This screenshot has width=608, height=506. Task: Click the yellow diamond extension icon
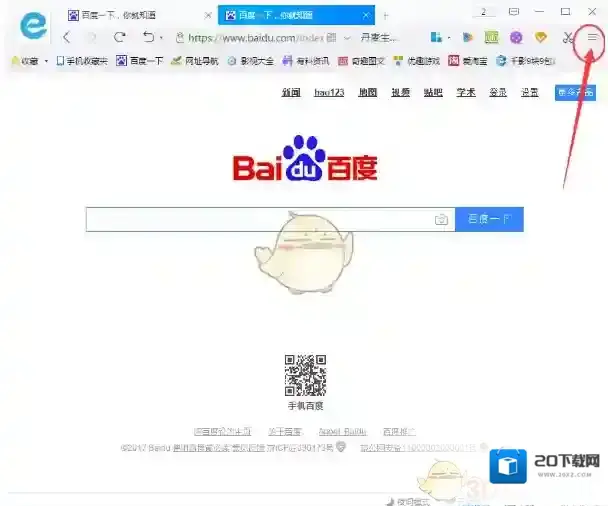[x=541, y=37]
